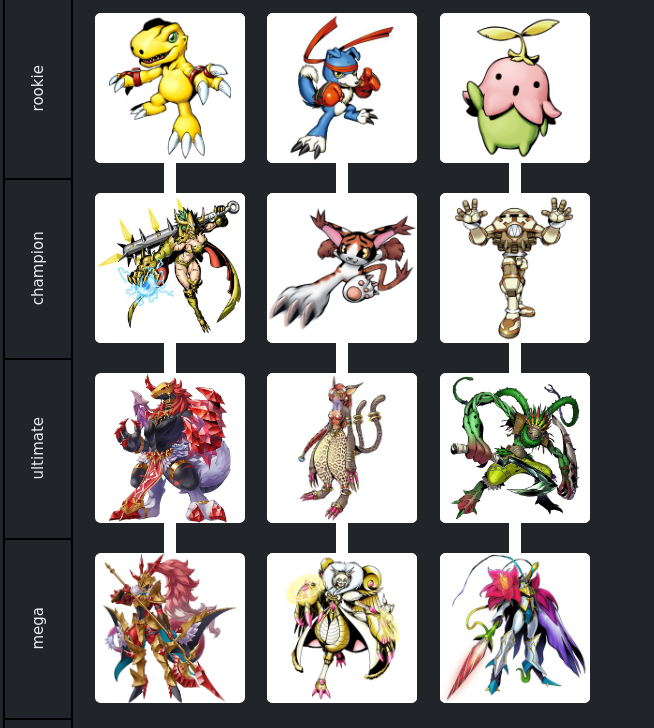Open the spiked-club warrior champion image

pos(170,268)
